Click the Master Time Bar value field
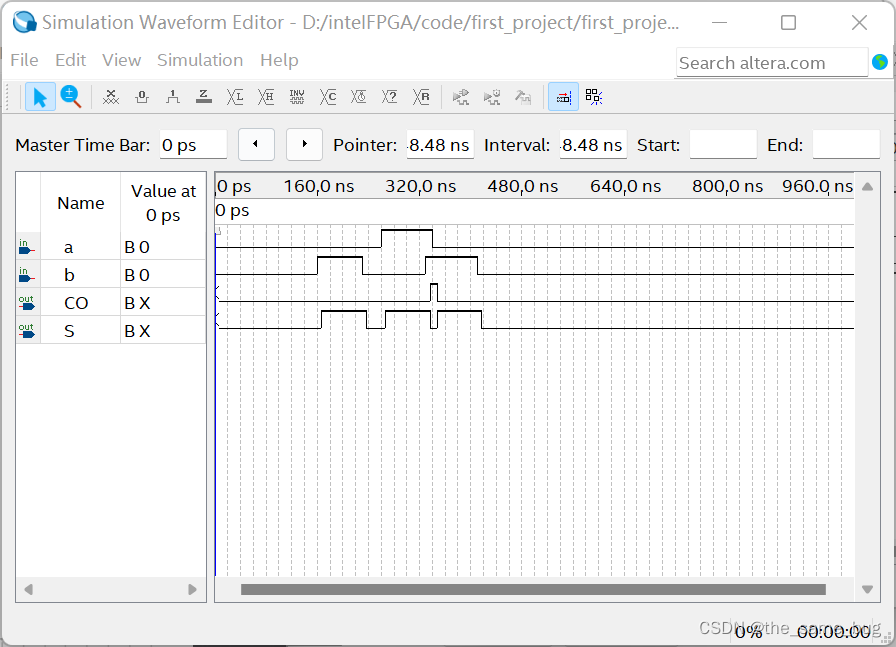Screen dimensions: 896x647 (193, 145)
